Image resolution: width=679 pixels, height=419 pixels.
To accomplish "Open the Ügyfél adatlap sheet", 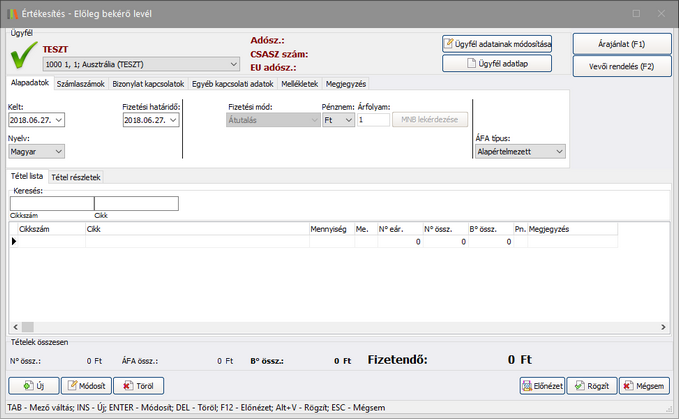I will click(x=497, y=64).
